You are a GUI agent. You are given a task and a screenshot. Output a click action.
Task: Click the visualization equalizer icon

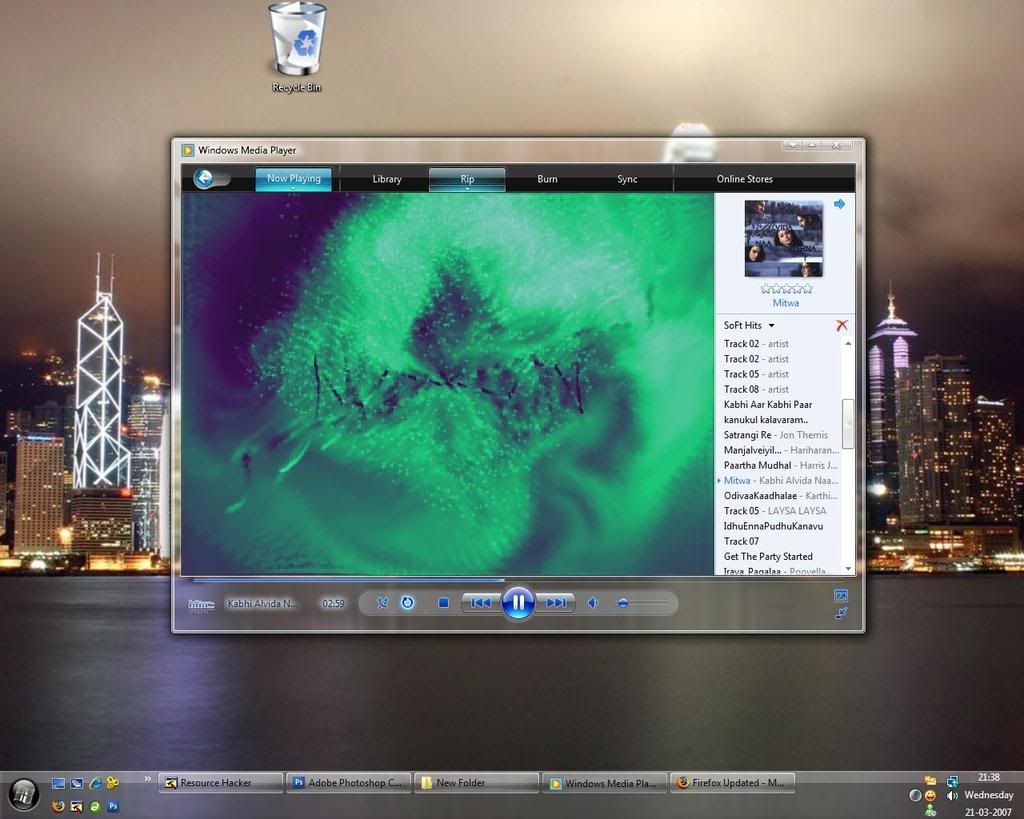coord(201,605)
